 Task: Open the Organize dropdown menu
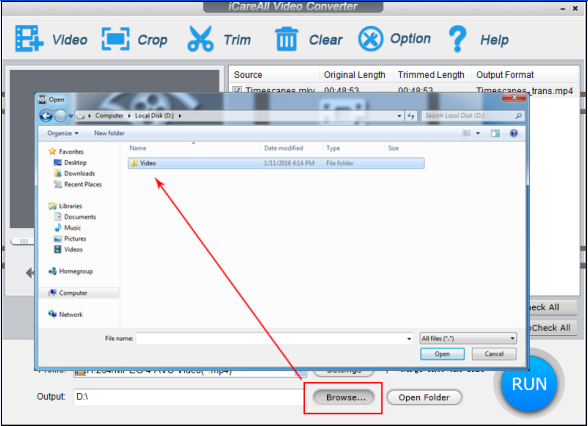pos(63,133)
